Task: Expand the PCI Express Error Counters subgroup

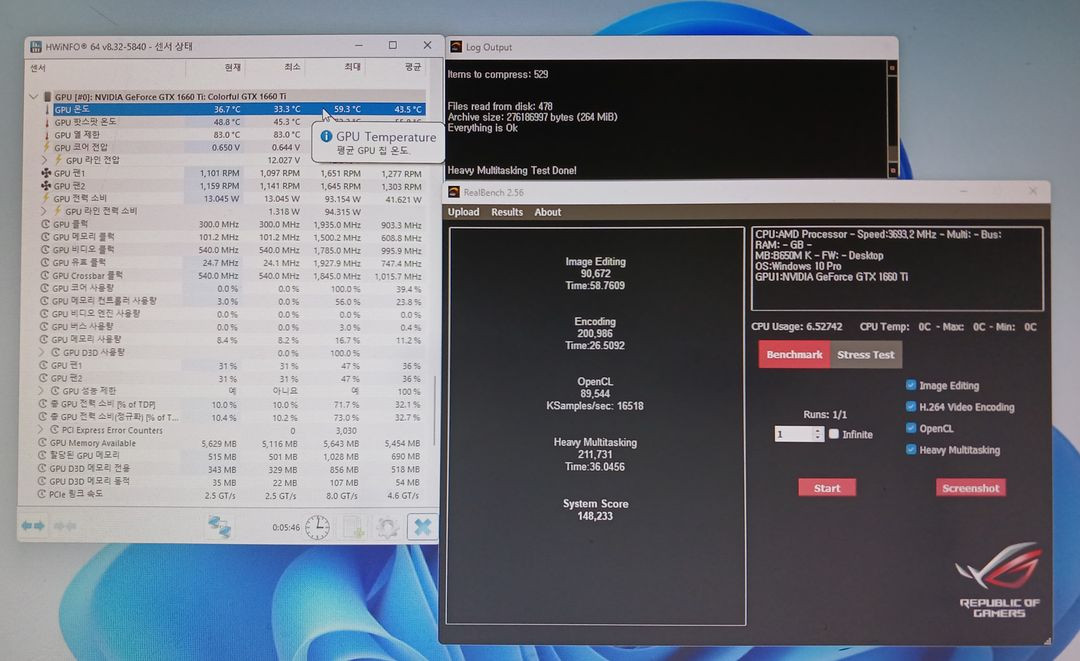Action: click(41, 430)
